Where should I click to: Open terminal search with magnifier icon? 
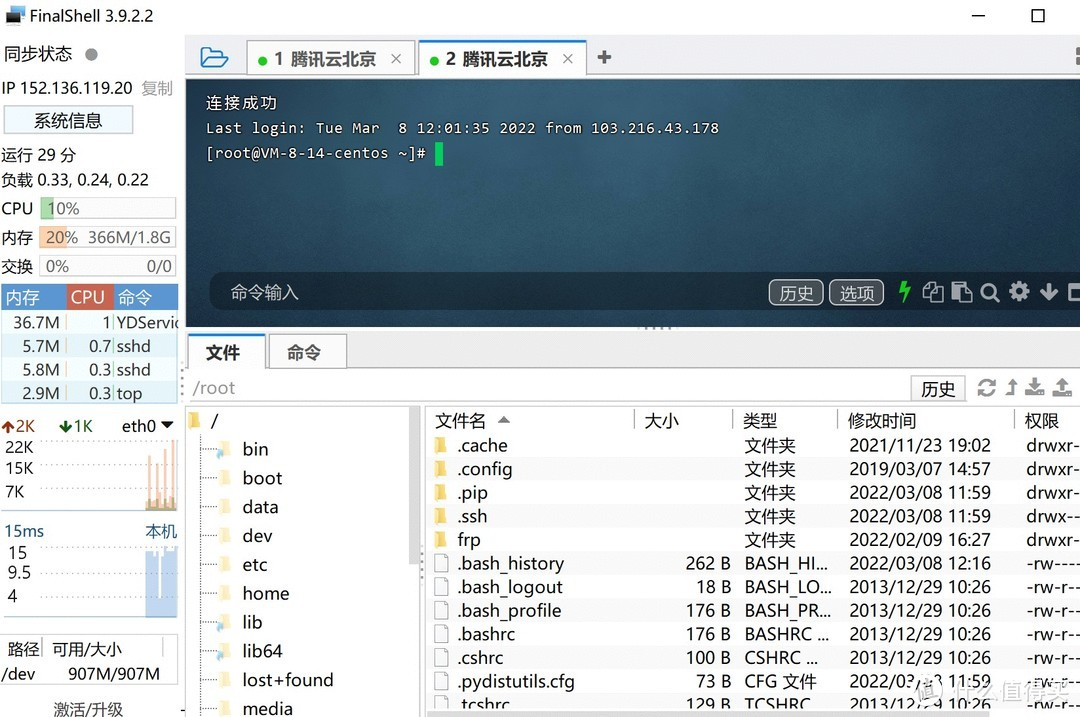(990, 292)
